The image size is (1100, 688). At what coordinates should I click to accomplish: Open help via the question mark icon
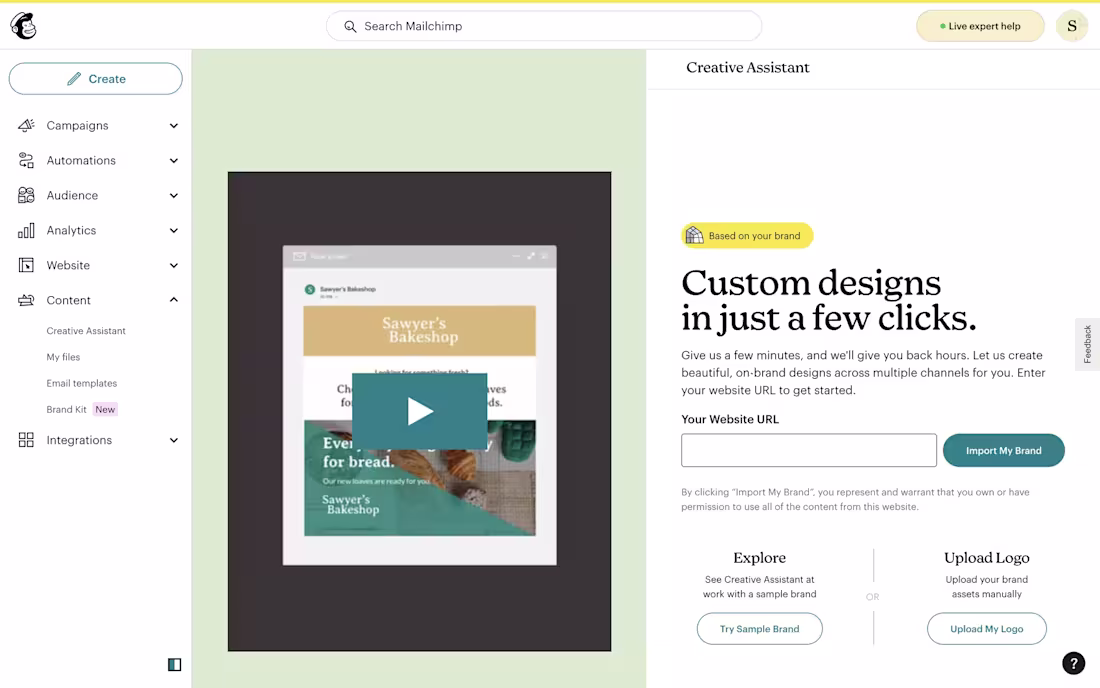point(1073,663)
